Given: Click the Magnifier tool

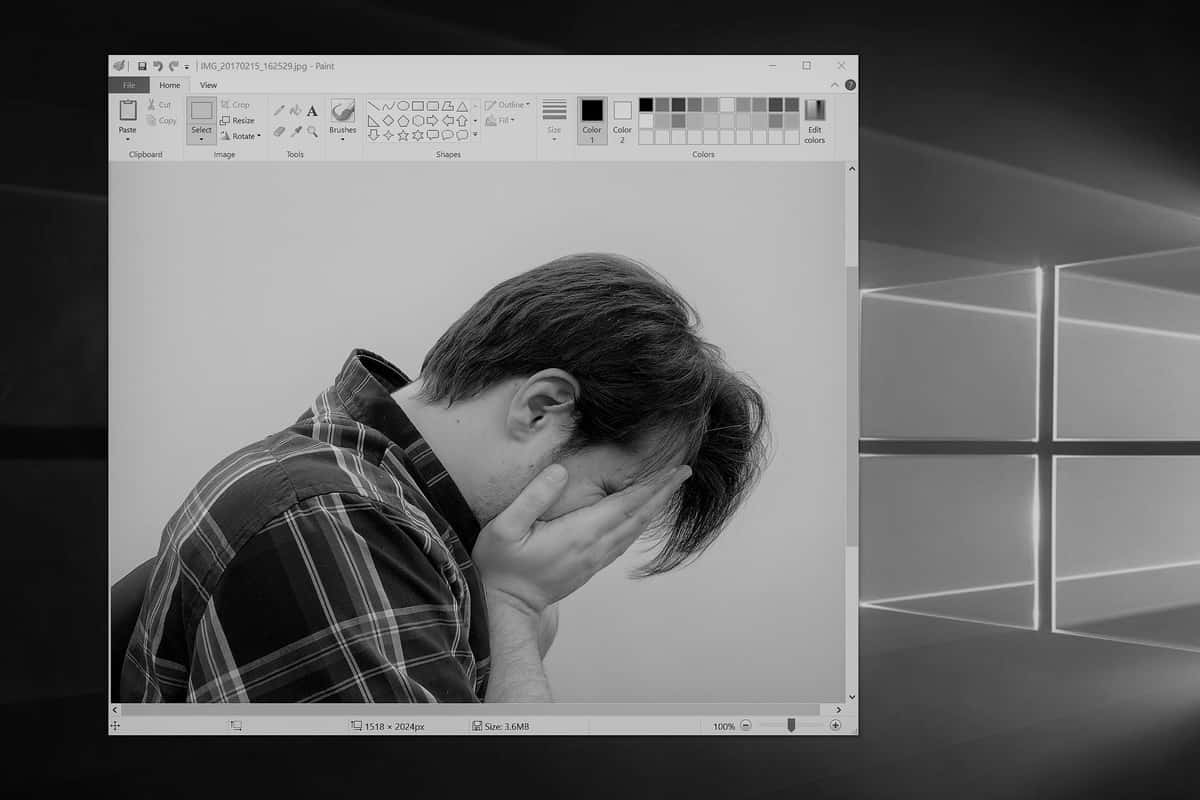Looking at the screenshot, I should coord(312,131).
